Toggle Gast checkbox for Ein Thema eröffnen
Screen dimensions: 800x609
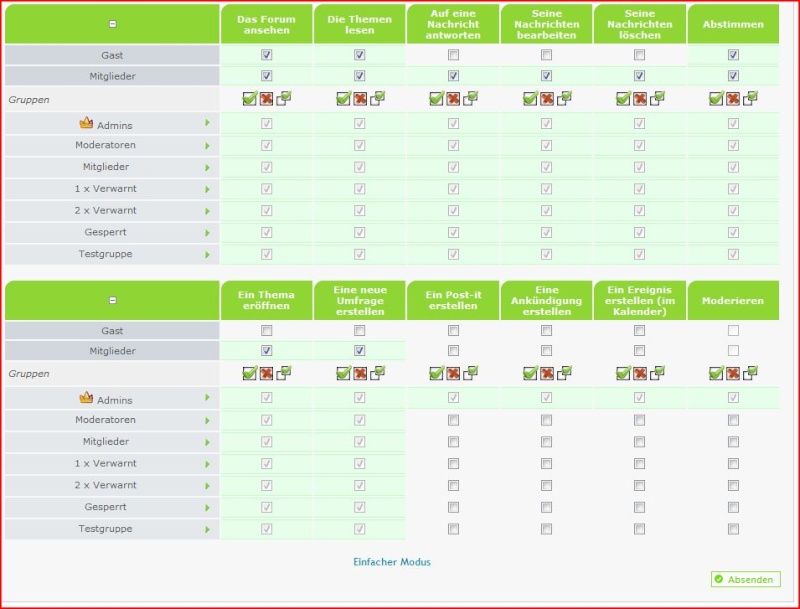click(x=266, y=331)
